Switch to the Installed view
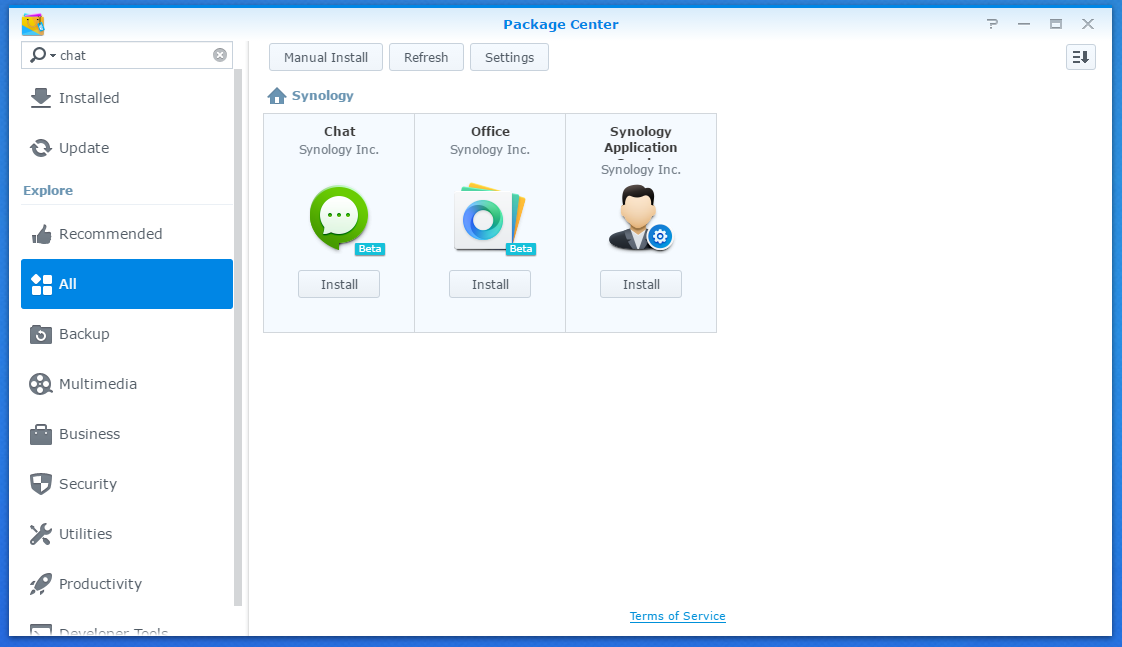This screenshot has width=1122, height=647. pyautogui.click(x=89, y=98)
